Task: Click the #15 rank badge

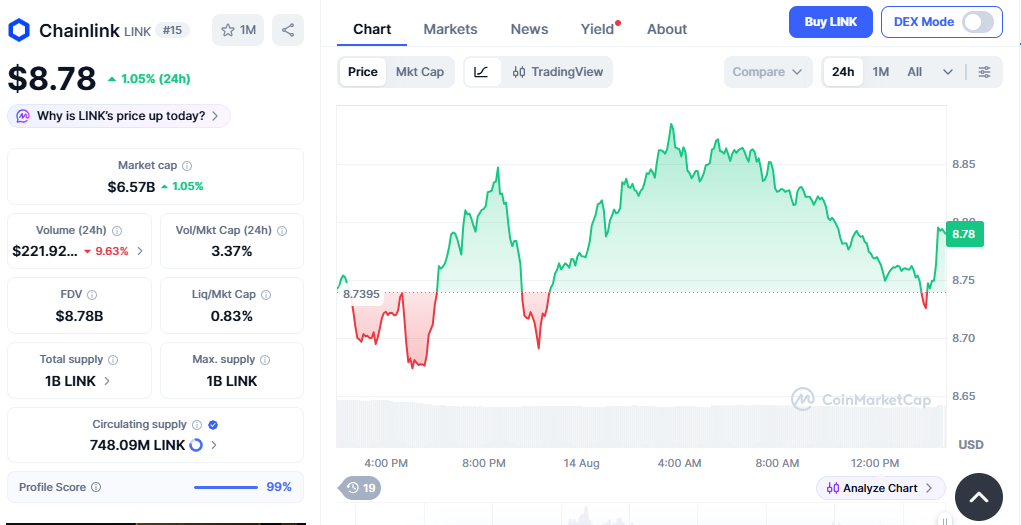Action: (x=173, y=30)
